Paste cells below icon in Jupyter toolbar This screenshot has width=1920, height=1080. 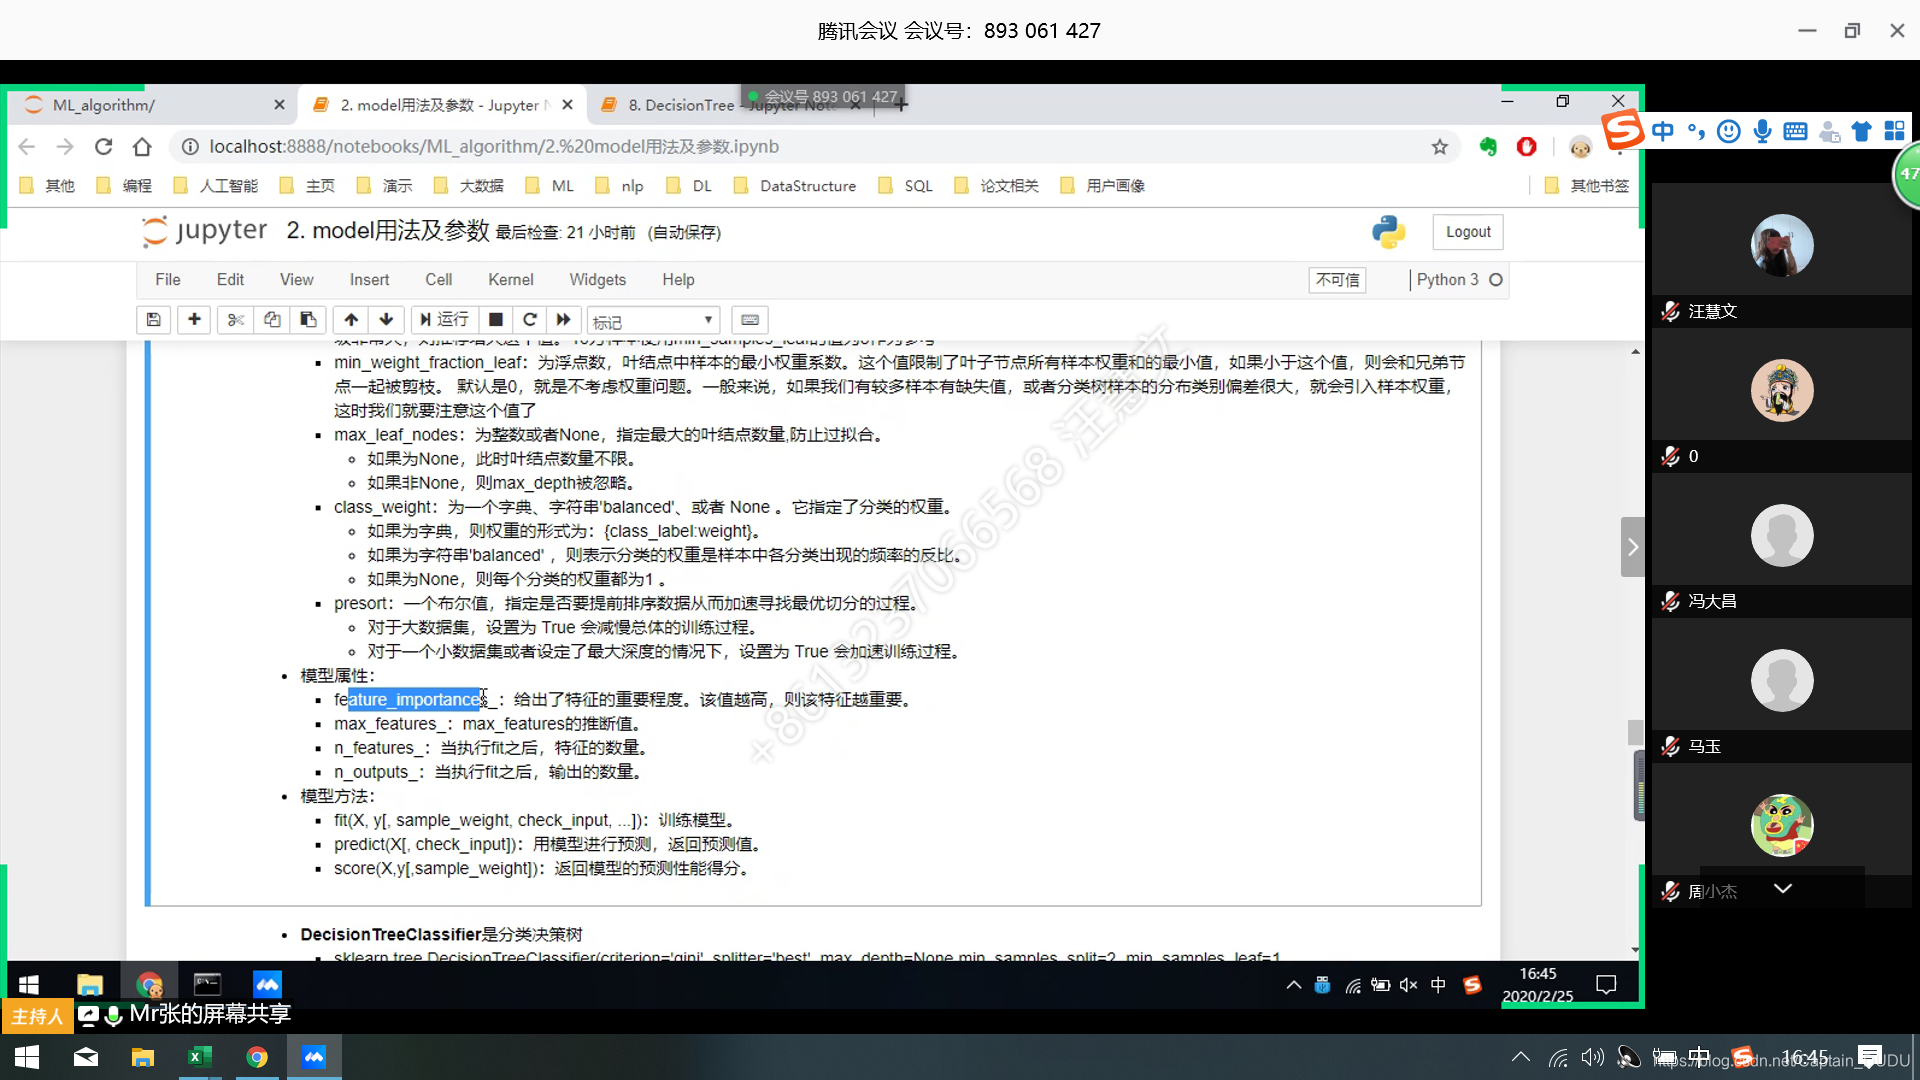308,320
